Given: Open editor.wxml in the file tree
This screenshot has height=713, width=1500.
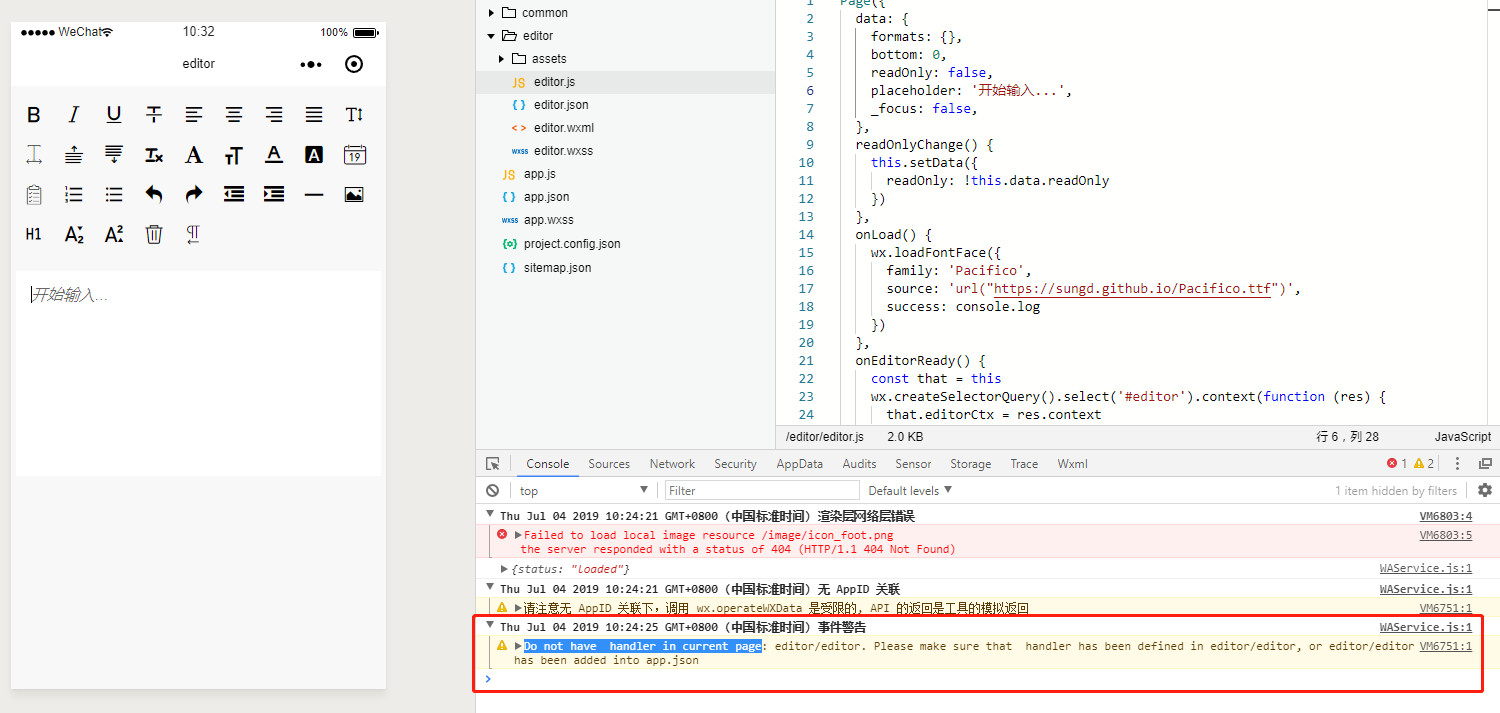Looking at the screenshot, I should pyautogui.click(x=564, y=128).
